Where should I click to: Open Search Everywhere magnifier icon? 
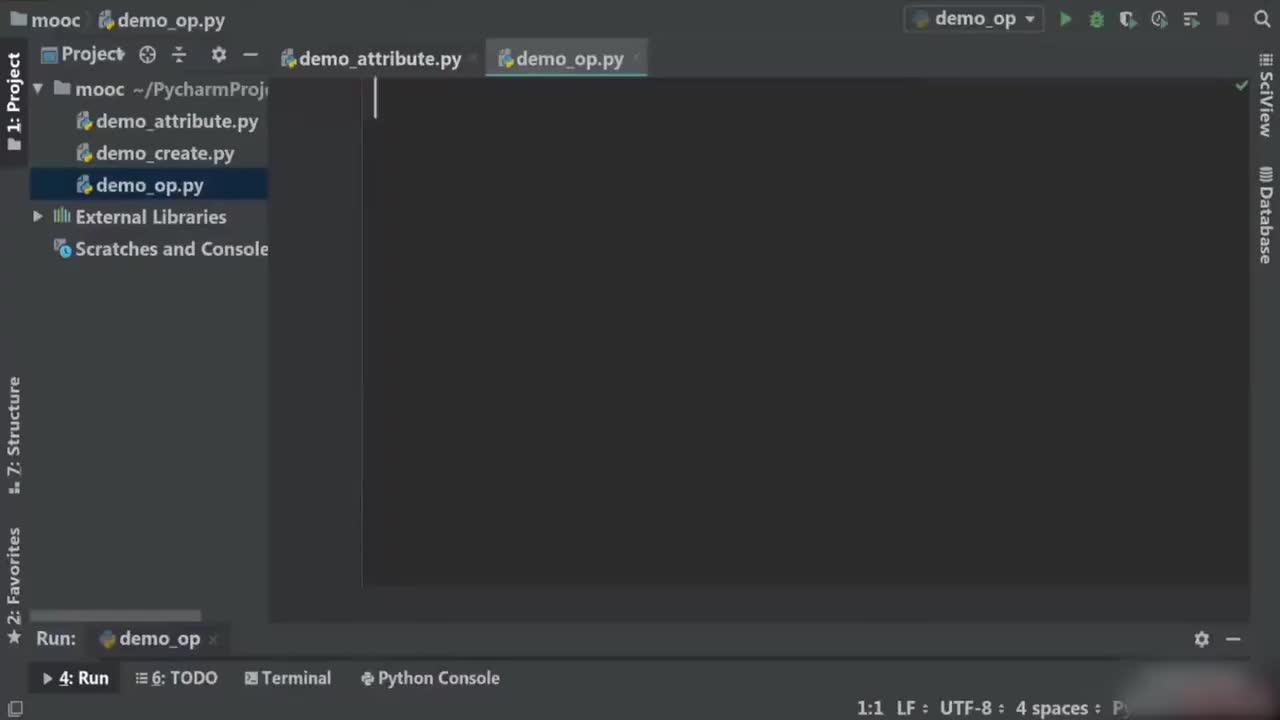pyautogui.click(x=1262, y=19)
